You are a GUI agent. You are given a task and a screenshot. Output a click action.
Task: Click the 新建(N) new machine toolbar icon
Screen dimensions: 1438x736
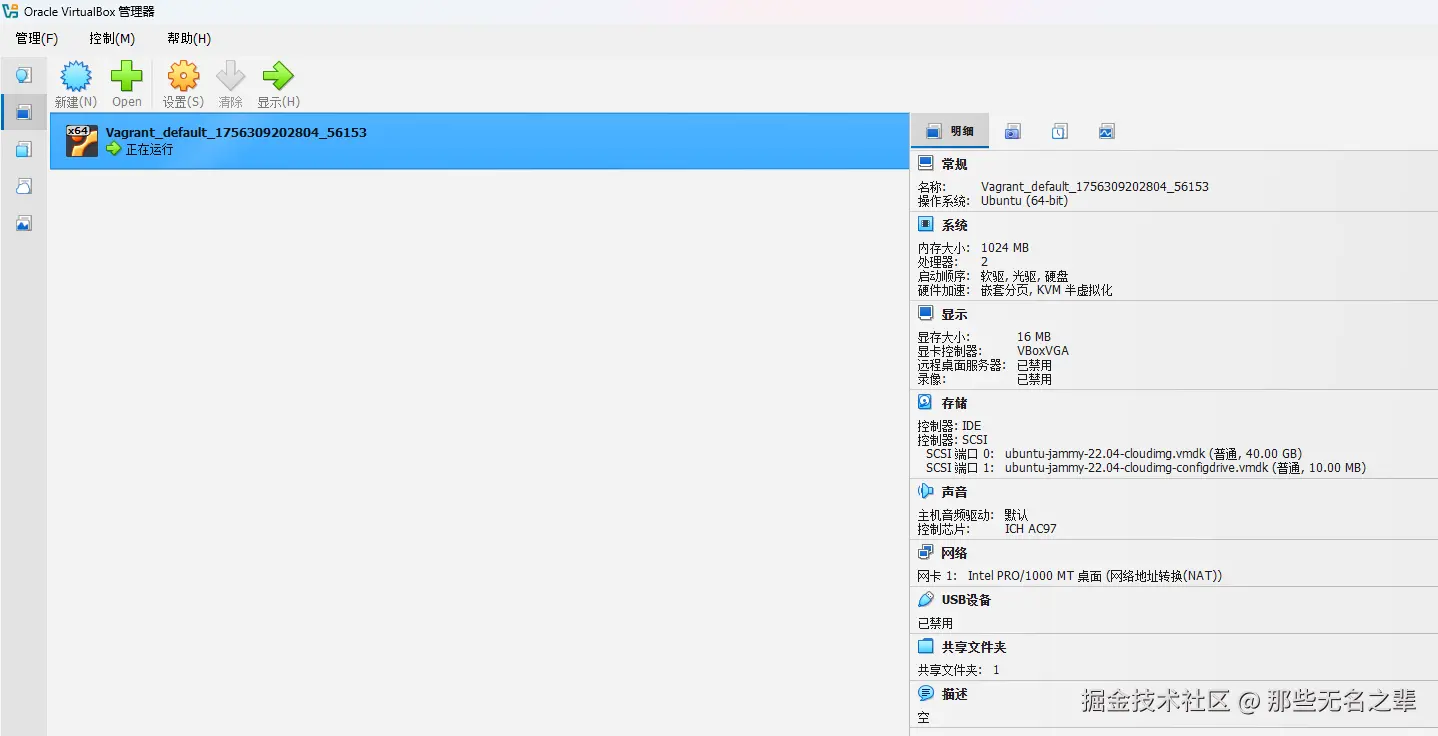tap(76, 76)
